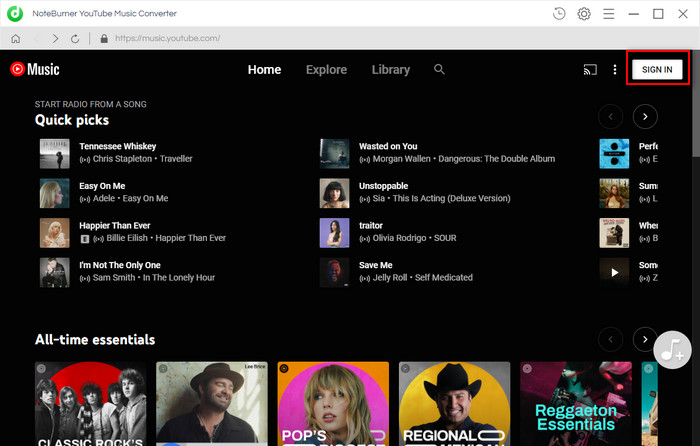The width and height of the screenshot is (700, 446).
Task: Open the Adele artist link
Action: click(104, 198)
